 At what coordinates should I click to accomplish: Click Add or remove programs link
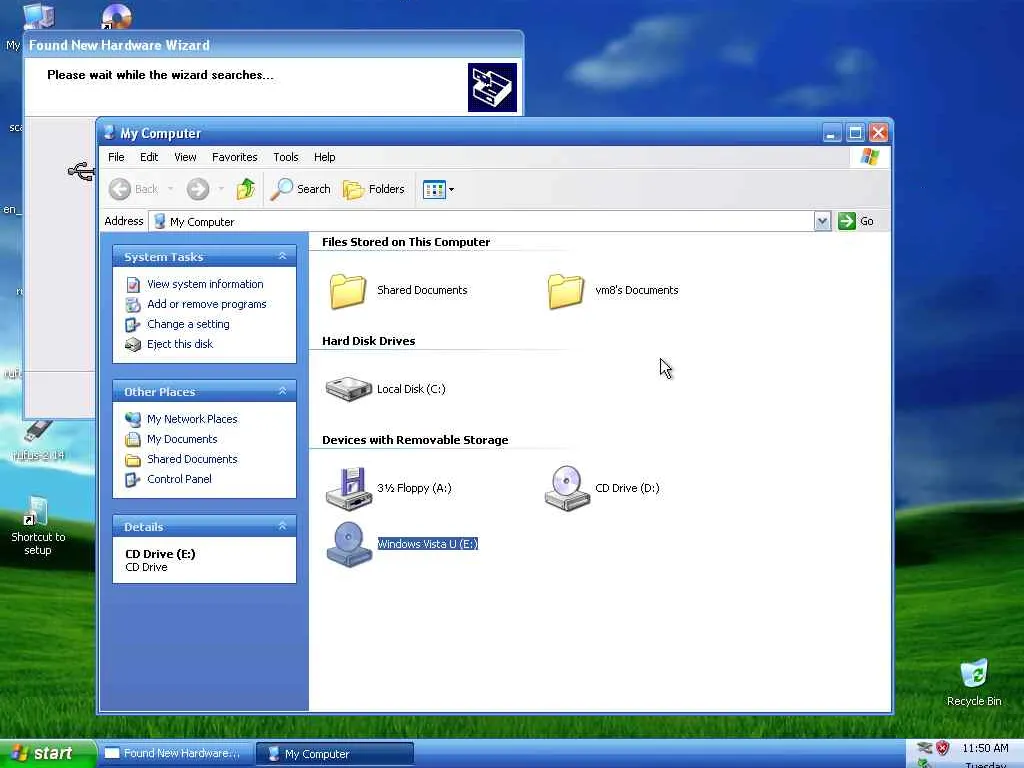click(x=206, y=304)
